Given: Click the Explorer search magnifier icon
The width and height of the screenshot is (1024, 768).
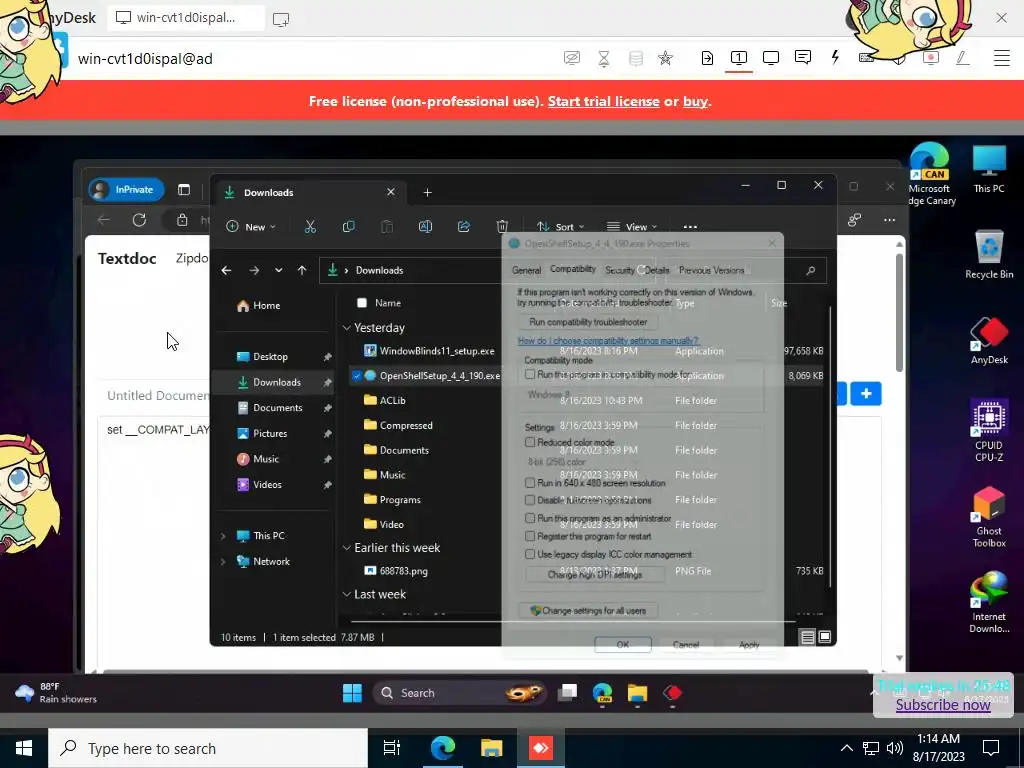Looking at the screenshot, I should (x=810, y=270).
